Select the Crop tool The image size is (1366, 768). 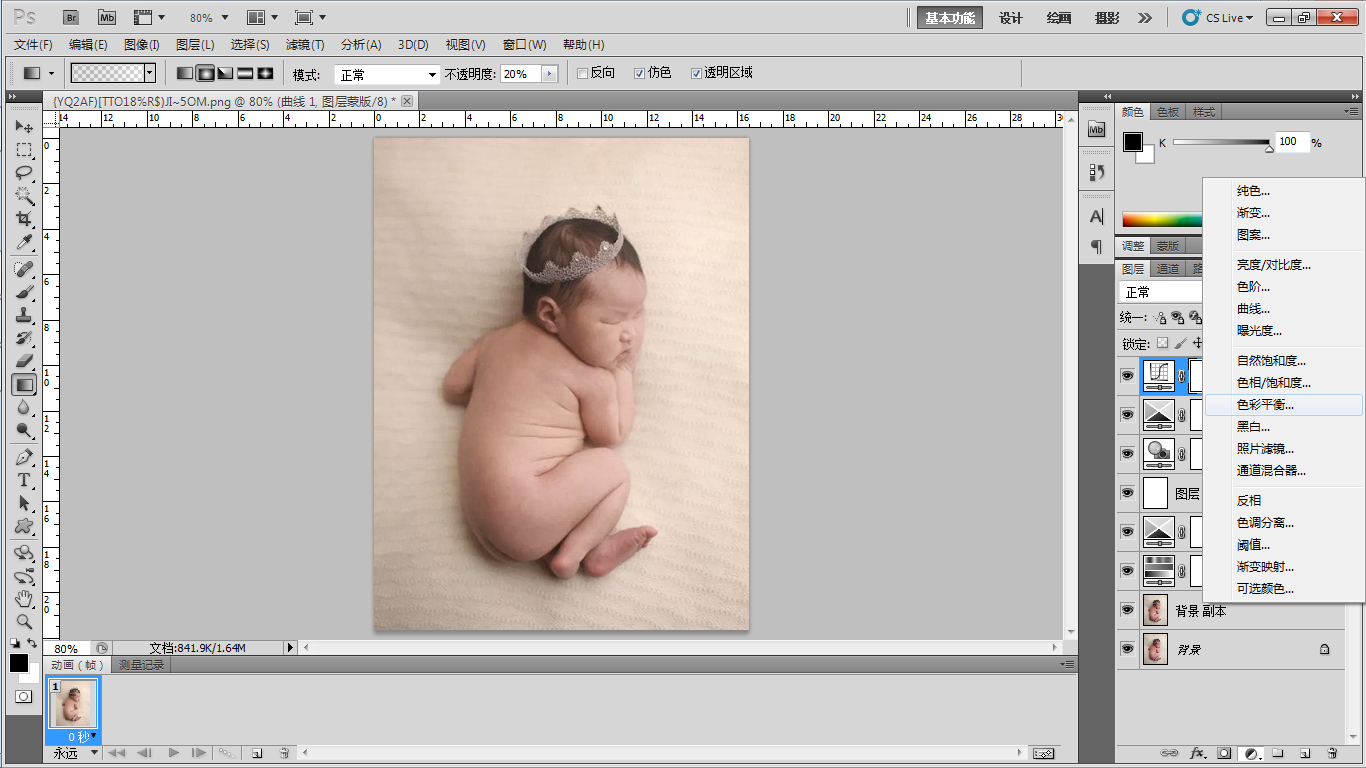24,218
